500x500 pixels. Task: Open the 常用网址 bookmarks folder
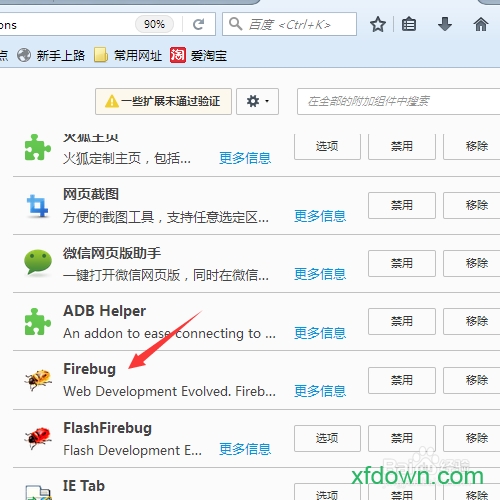[128, 55]
